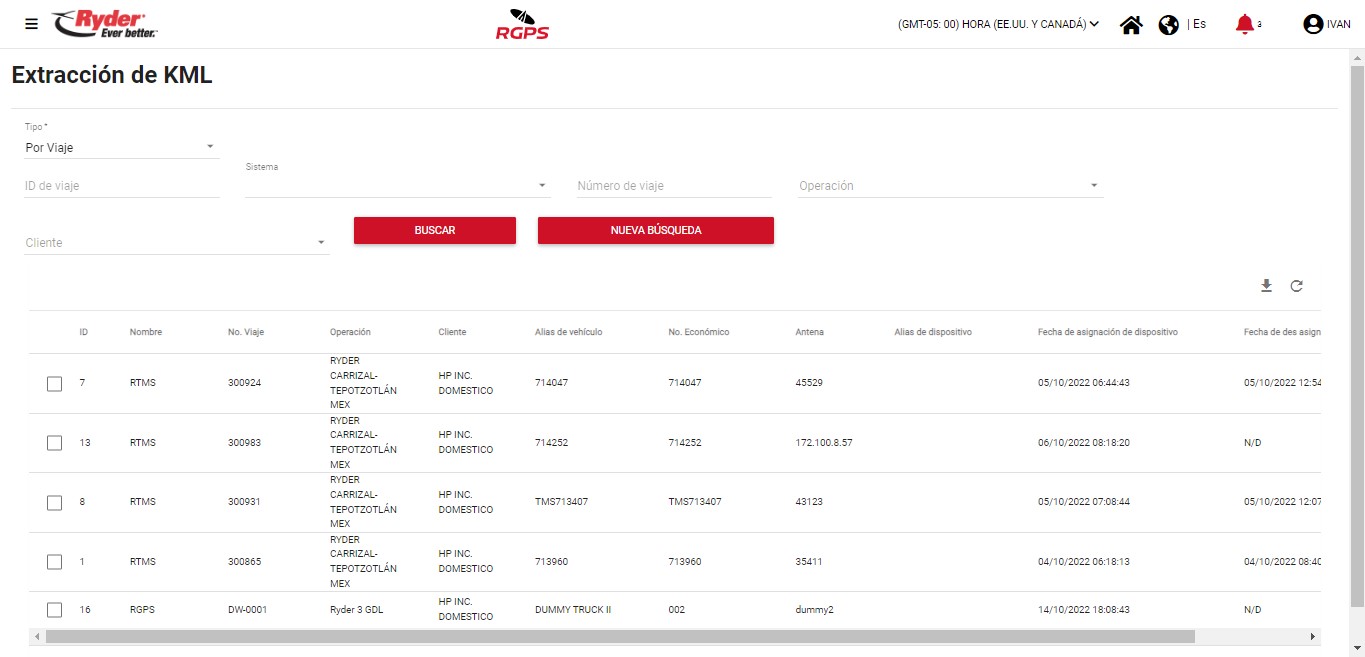The width and height of the screenshot is (1365, 657).
Task: Click the Ryder logo
Action: pyautogui.click(x=105, y=24)
